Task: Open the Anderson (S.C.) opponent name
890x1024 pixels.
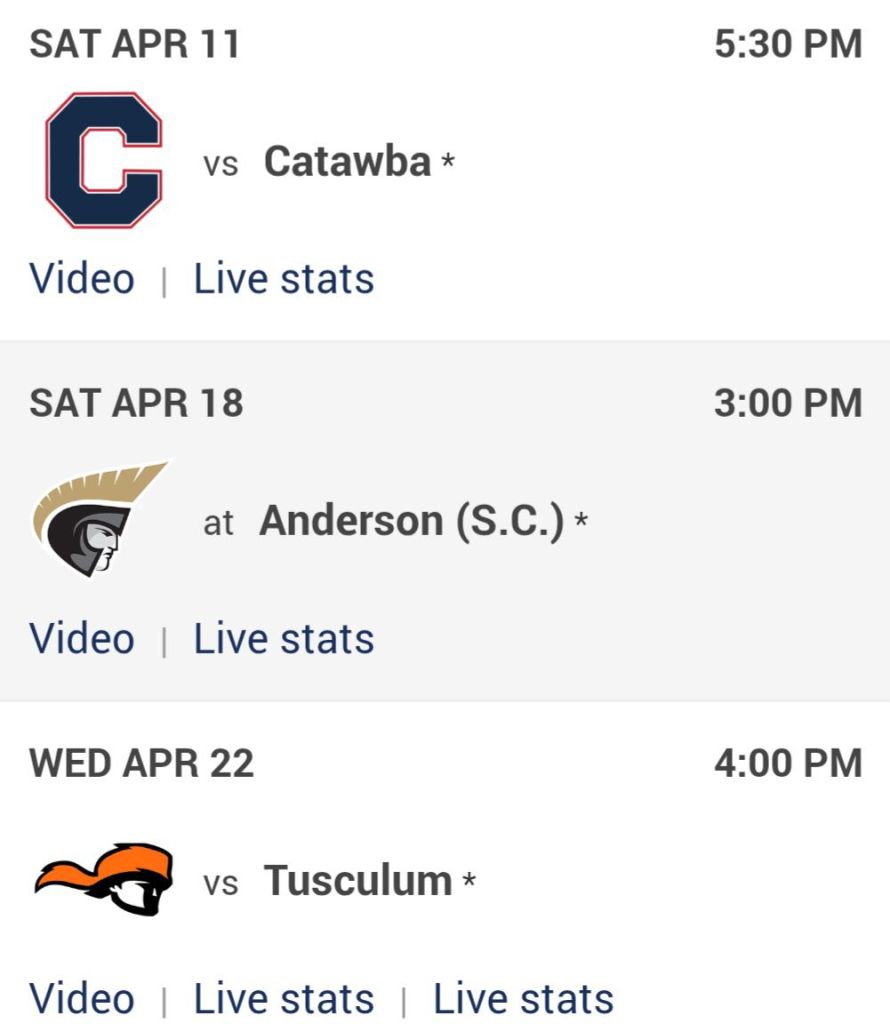Action: (x=412, y=521)
